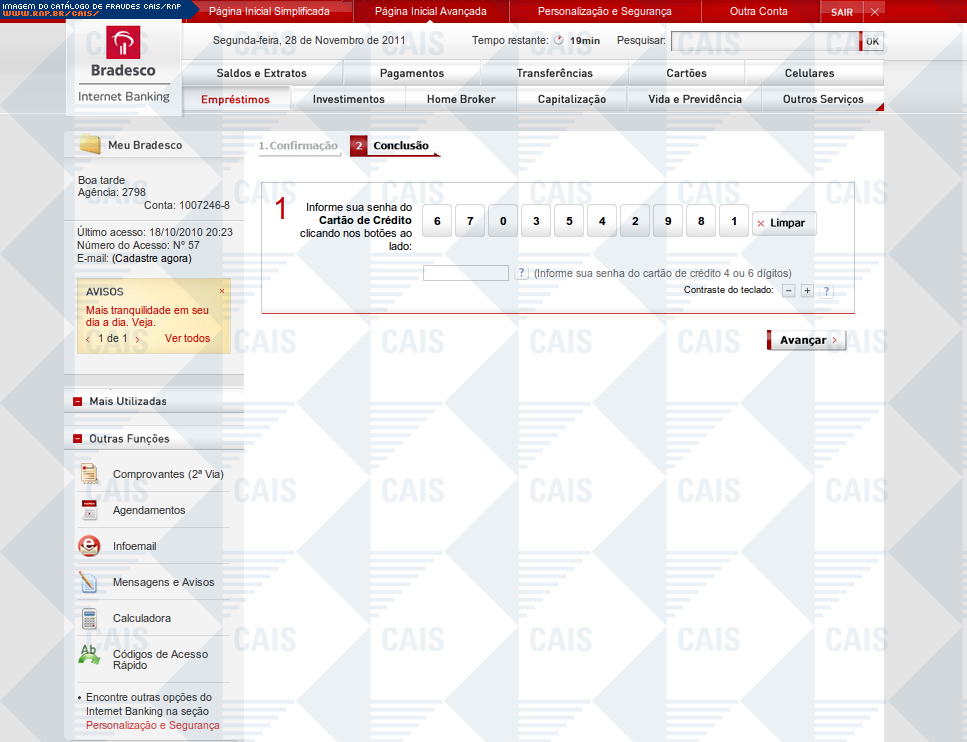The height and width of the screenshot is (742, 967).
Task: Go to next notice in Avisos
Action: (x=137, y=339)
